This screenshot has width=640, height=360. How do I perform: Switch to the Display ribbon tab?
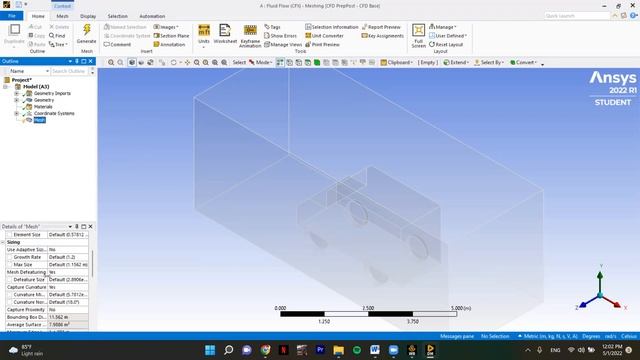click(88, 16)
